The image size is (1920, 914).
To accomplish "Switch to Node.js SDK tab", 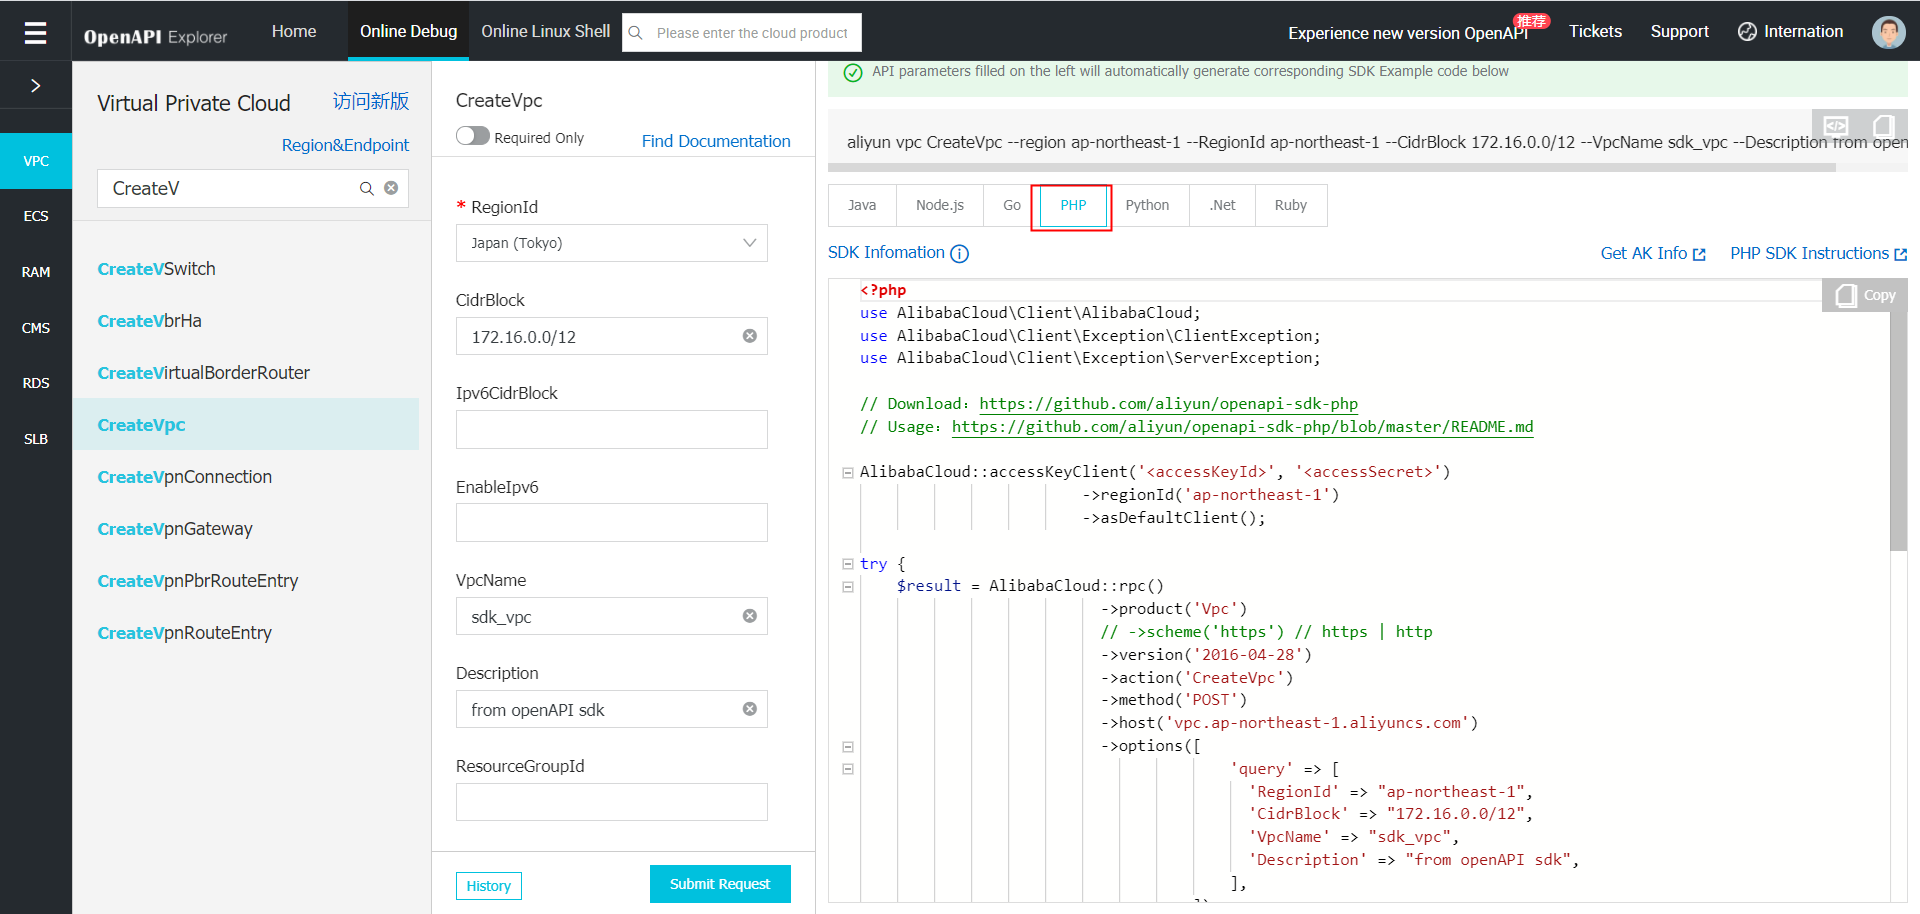I will click(940, 205).
